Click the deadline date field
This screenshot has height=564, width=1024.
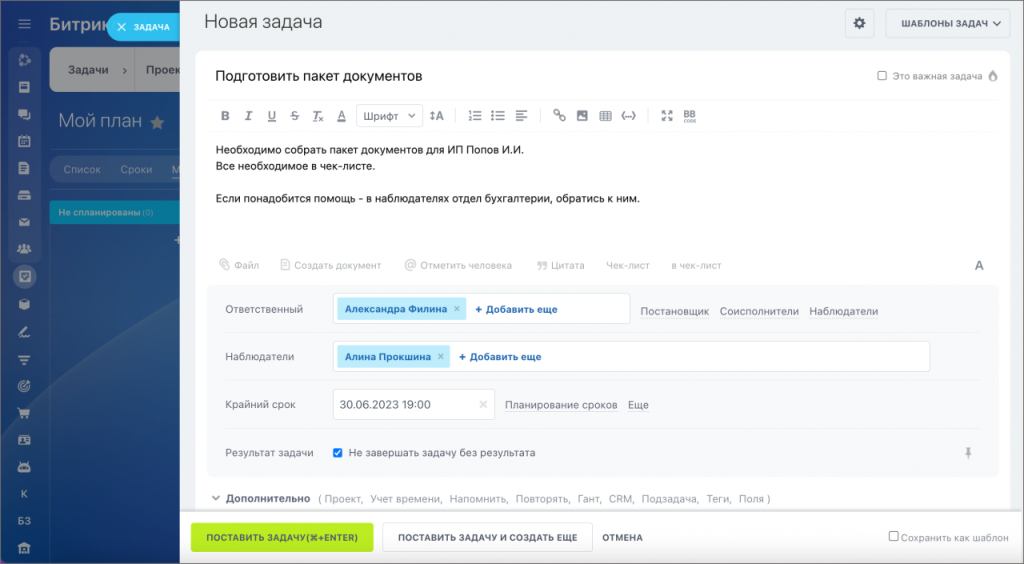(x=405, y=405)
